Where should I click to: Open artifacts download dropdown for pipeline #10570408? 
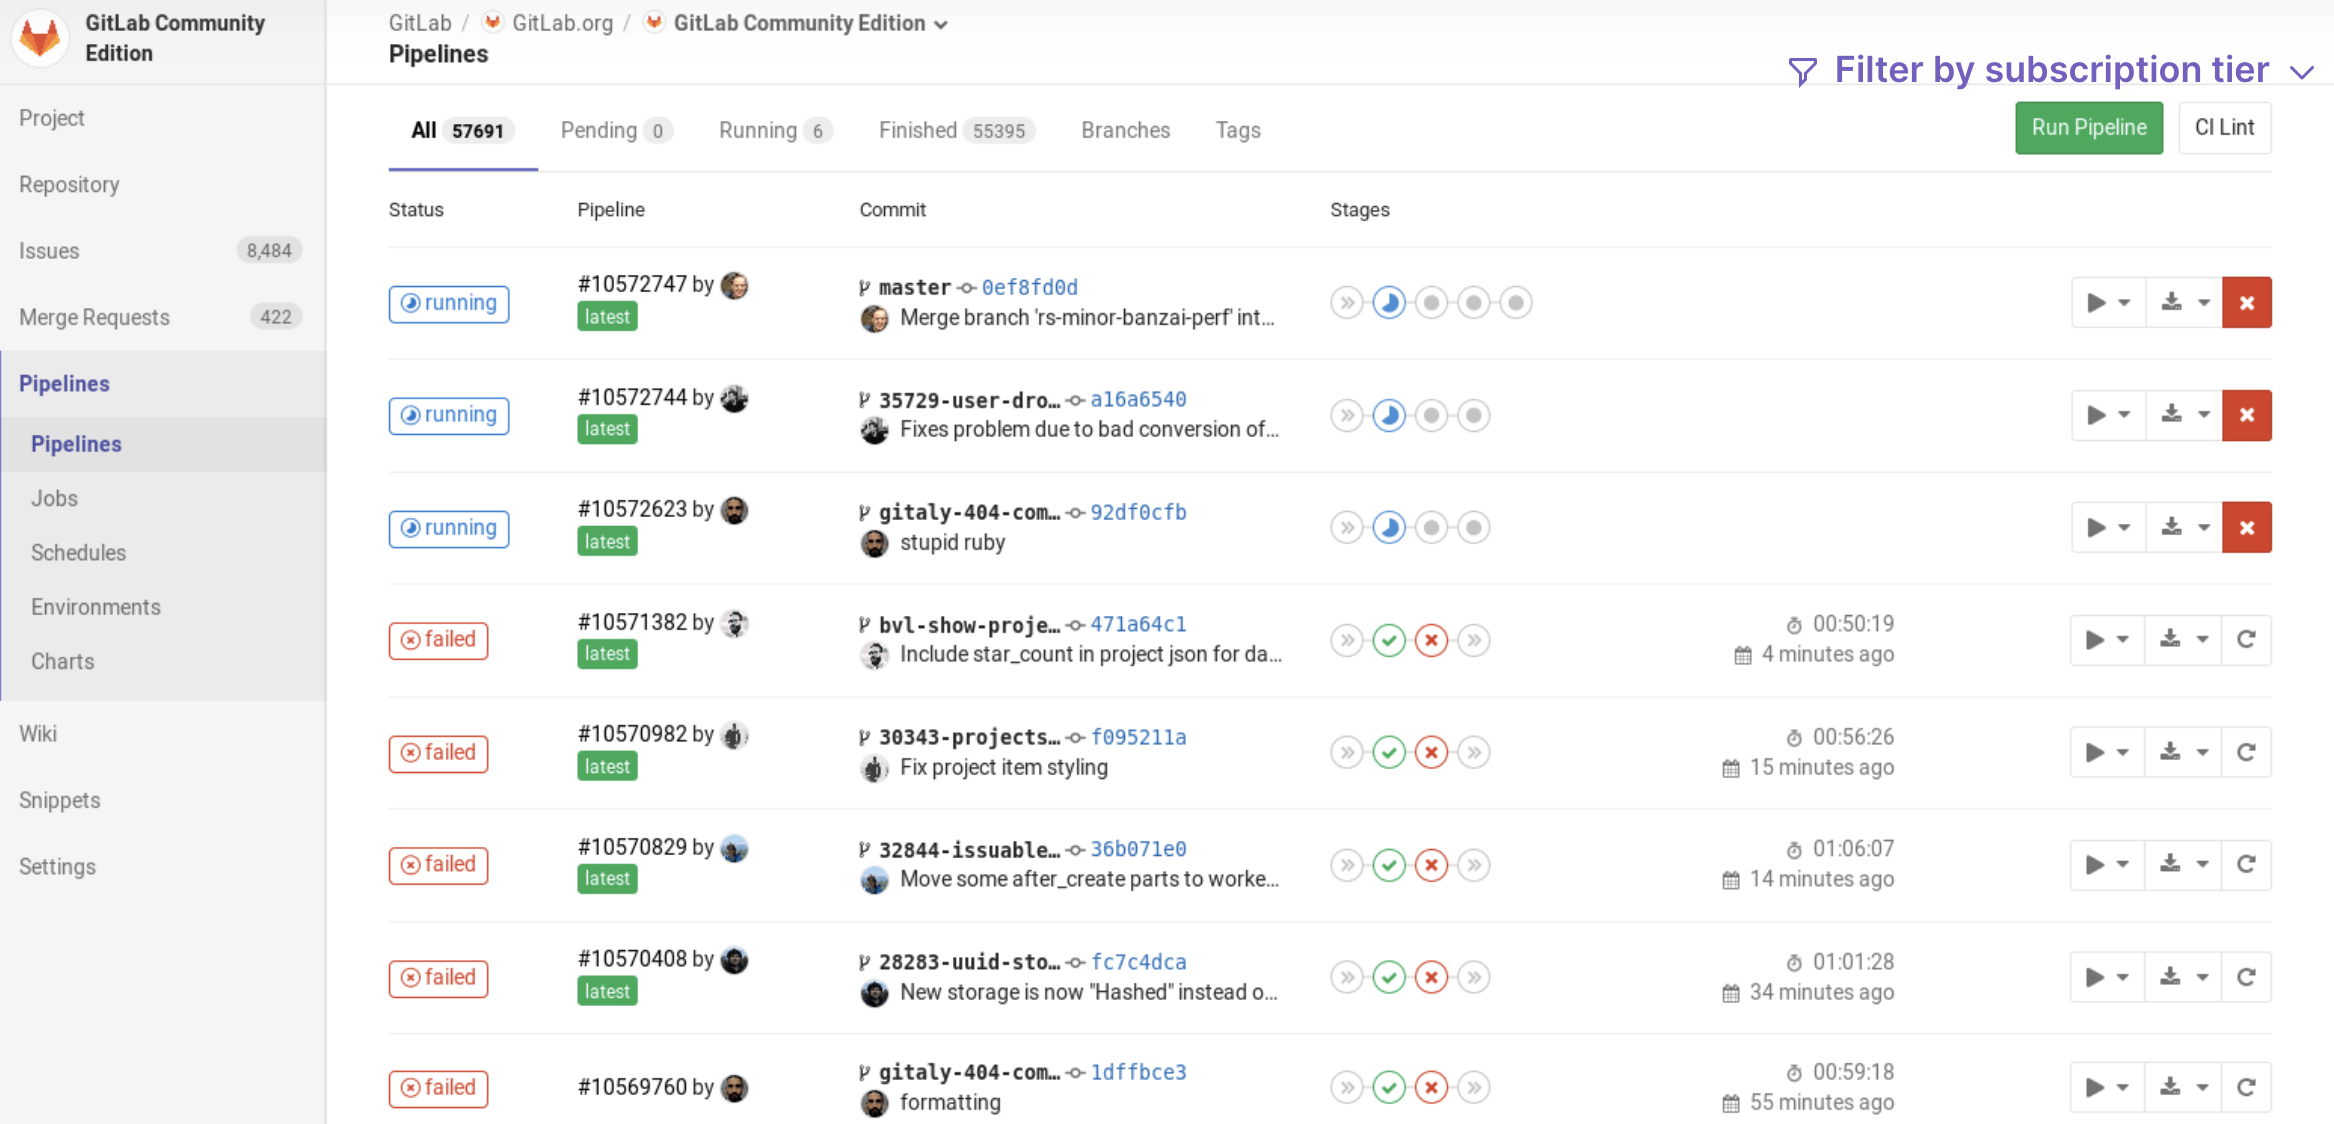[x=2184, y=977]
